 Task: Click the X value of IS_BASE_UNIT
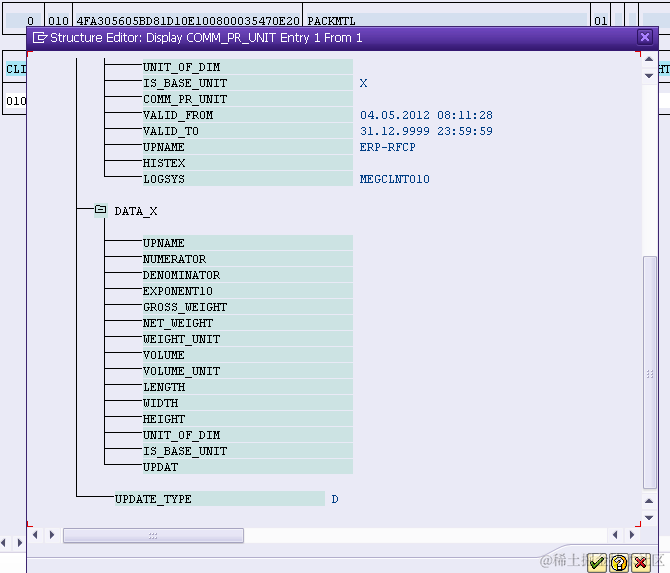coord(364,83)
